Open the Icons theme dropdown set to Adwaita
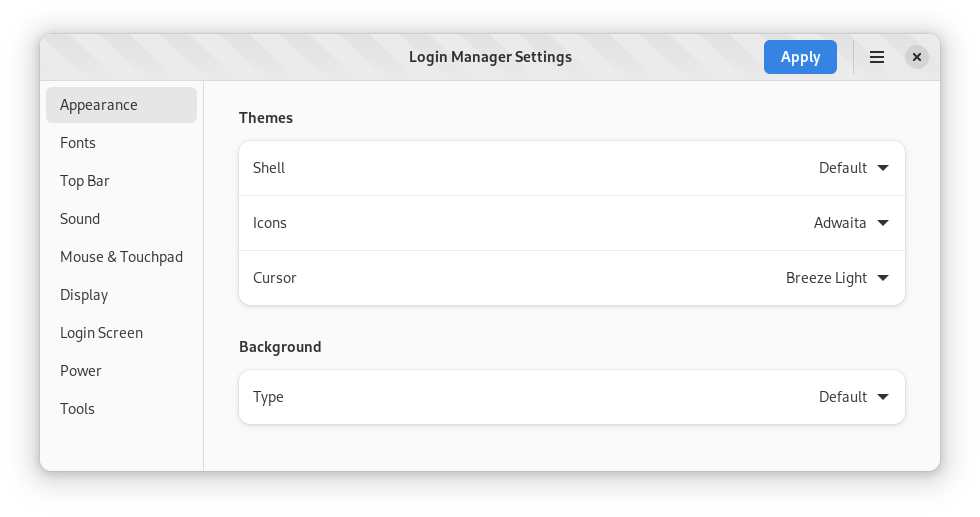Viewport: 980px width, 517px height. (x=851, y=223)
